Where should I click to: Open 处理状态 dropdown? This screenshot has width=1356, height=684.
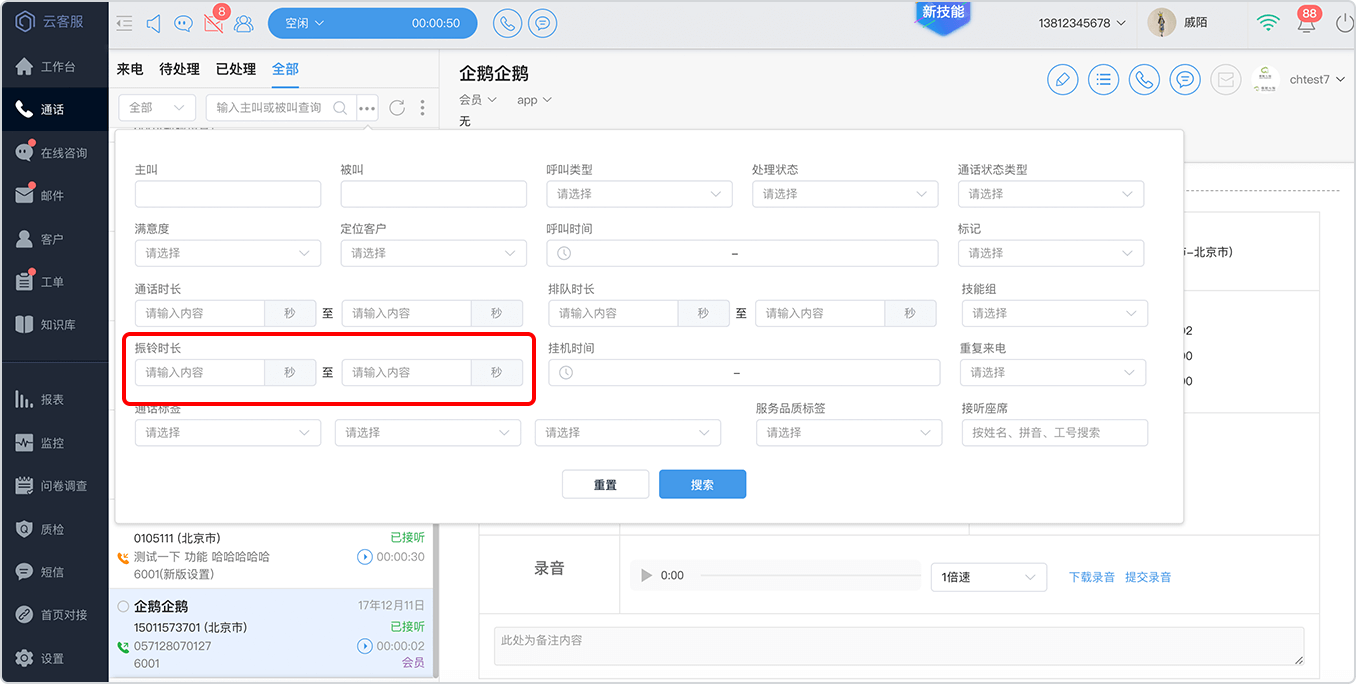845,194
